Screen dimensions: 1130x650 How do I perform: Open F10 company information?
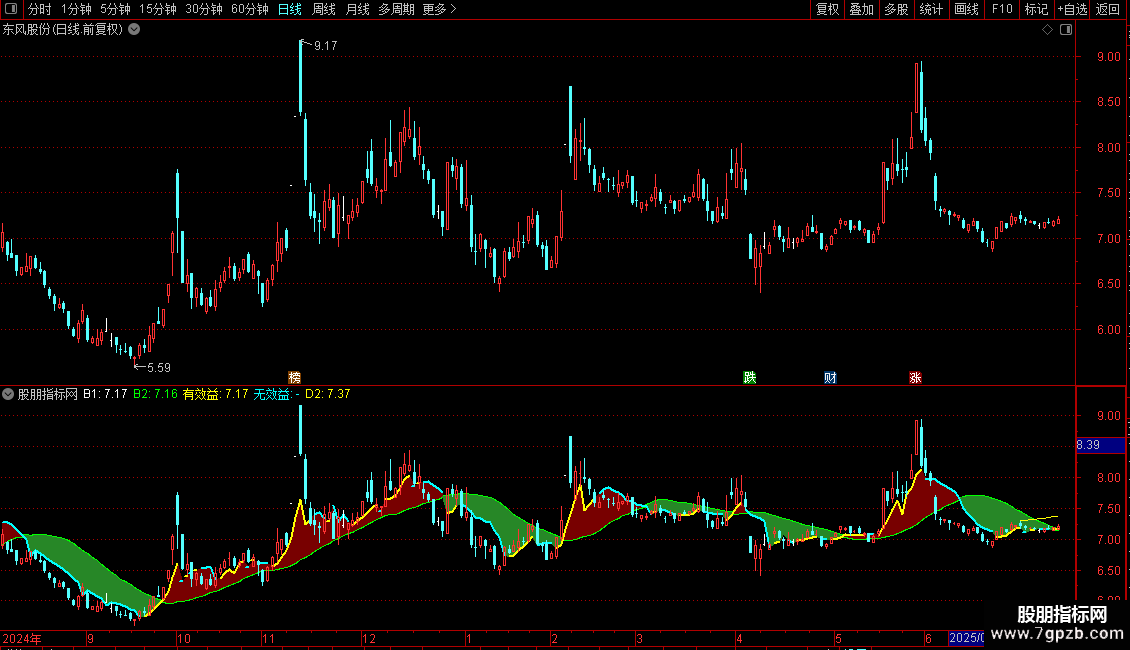click(1002, 9)
